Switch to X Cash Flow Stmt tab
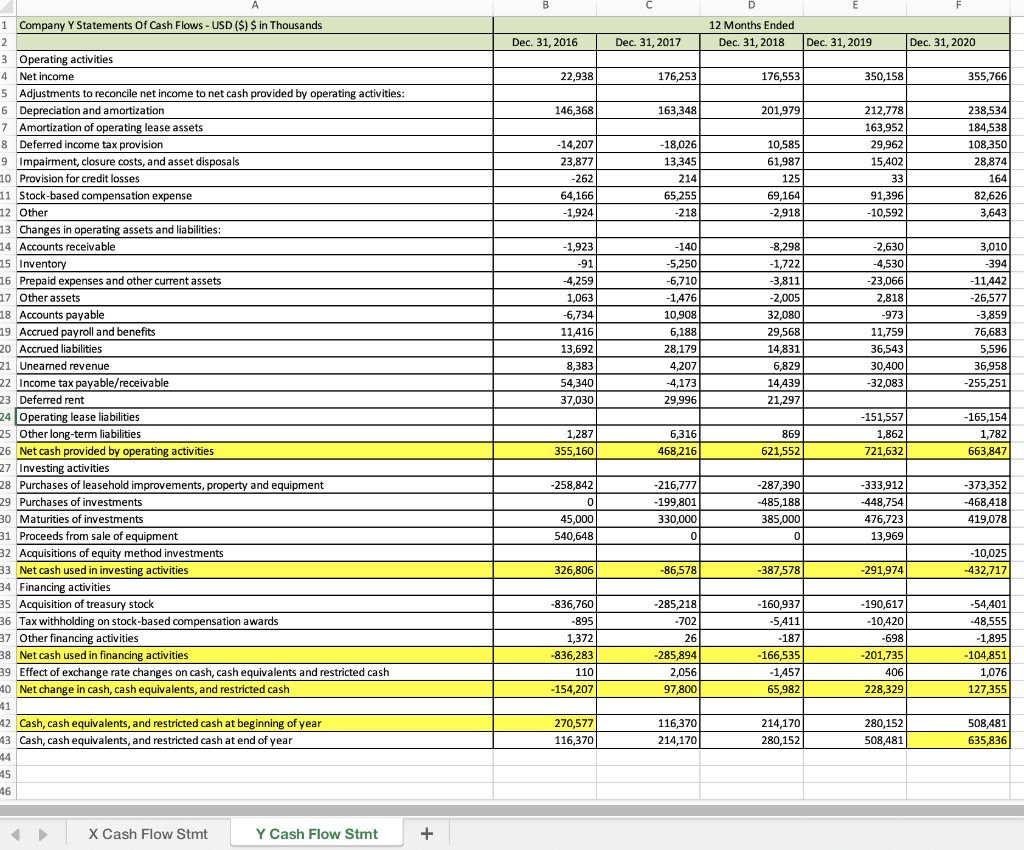1024x850 pixels. click(148, 834)
